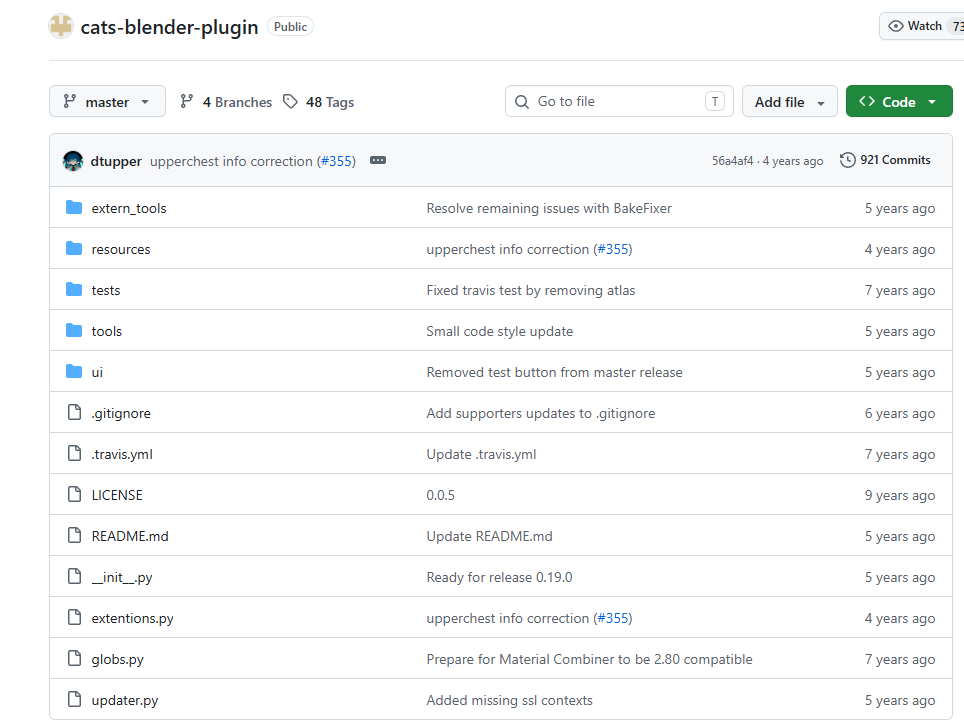Click the resources folder icon
Viewport: 964px width, 726px height.
[x=74, y=248]
